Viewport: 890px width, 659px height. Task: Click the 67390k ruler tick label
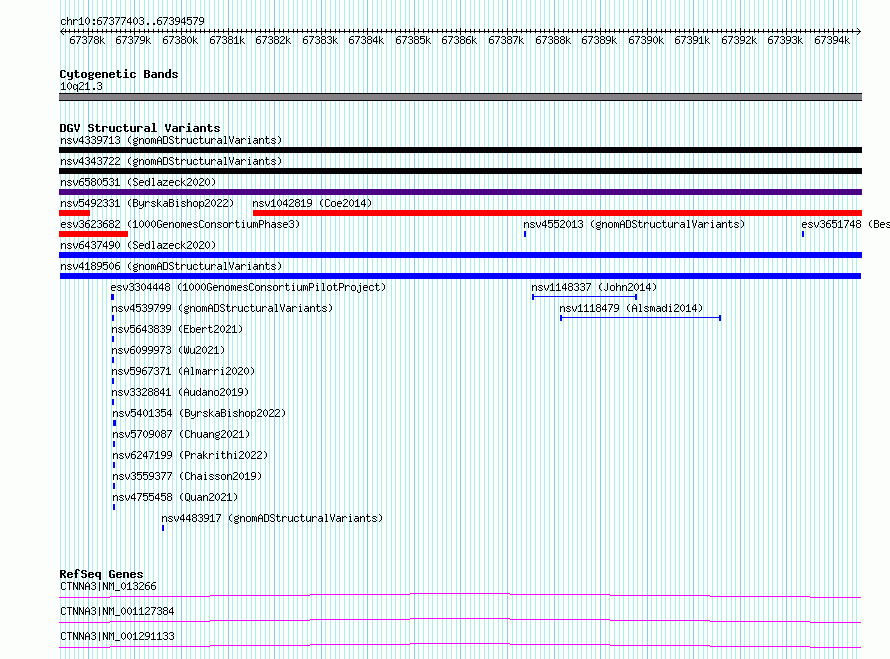(x=646, y=40)
